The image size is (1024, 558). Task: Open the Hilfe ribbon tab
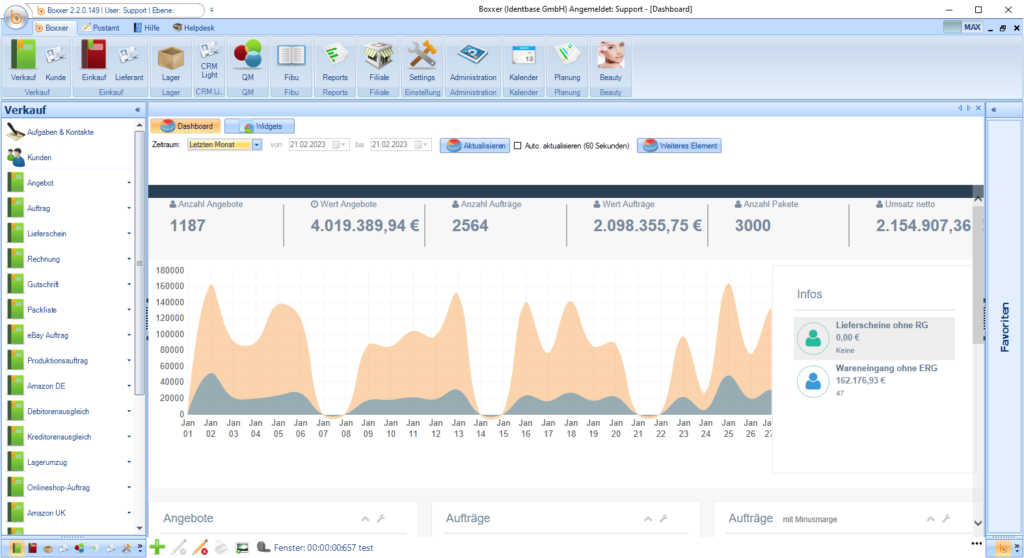click(147, 28)
